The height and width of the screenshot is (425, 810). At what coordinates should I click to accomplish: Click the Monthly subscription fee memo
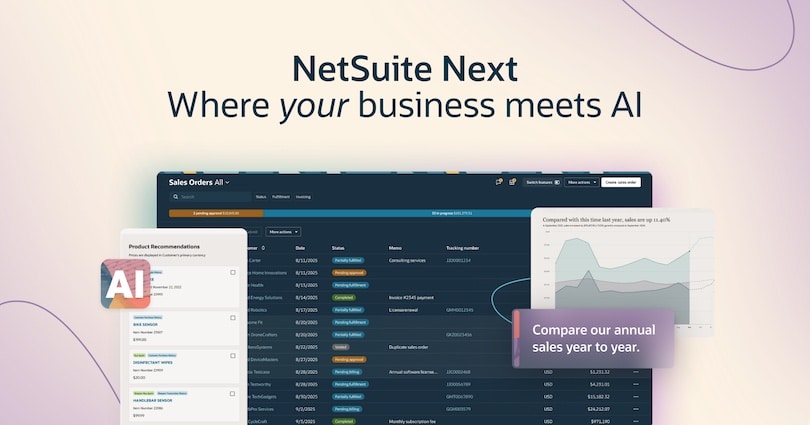[412, 421]
